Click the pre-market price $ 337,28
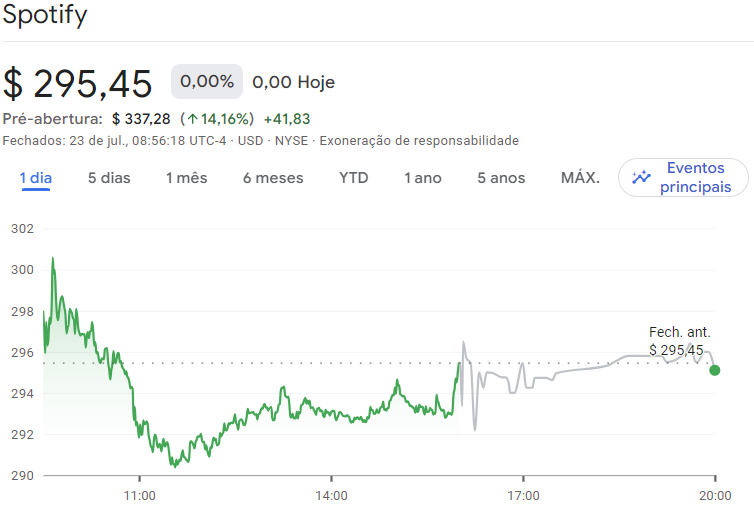Image resolution: width=754 pixels, height=511 pixels. pos(141,119)
